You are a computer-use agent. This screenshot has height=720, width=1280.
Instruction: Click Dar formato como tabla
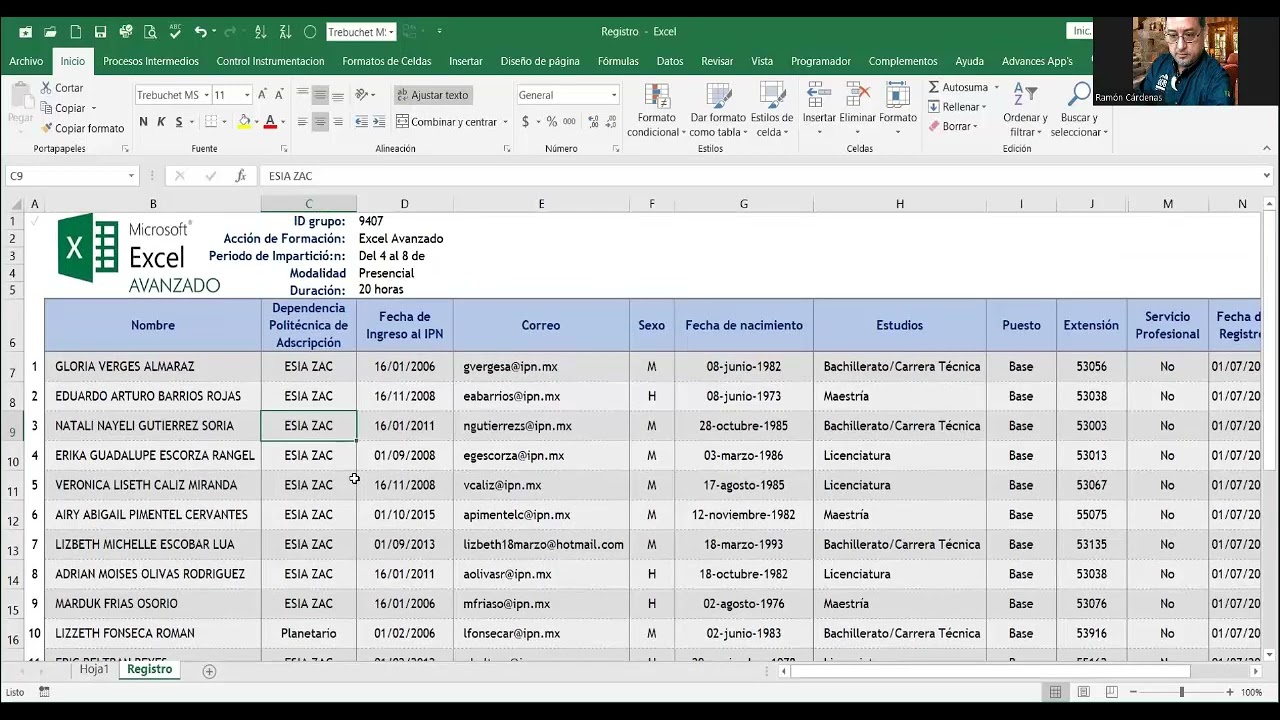tap(717, 110)
